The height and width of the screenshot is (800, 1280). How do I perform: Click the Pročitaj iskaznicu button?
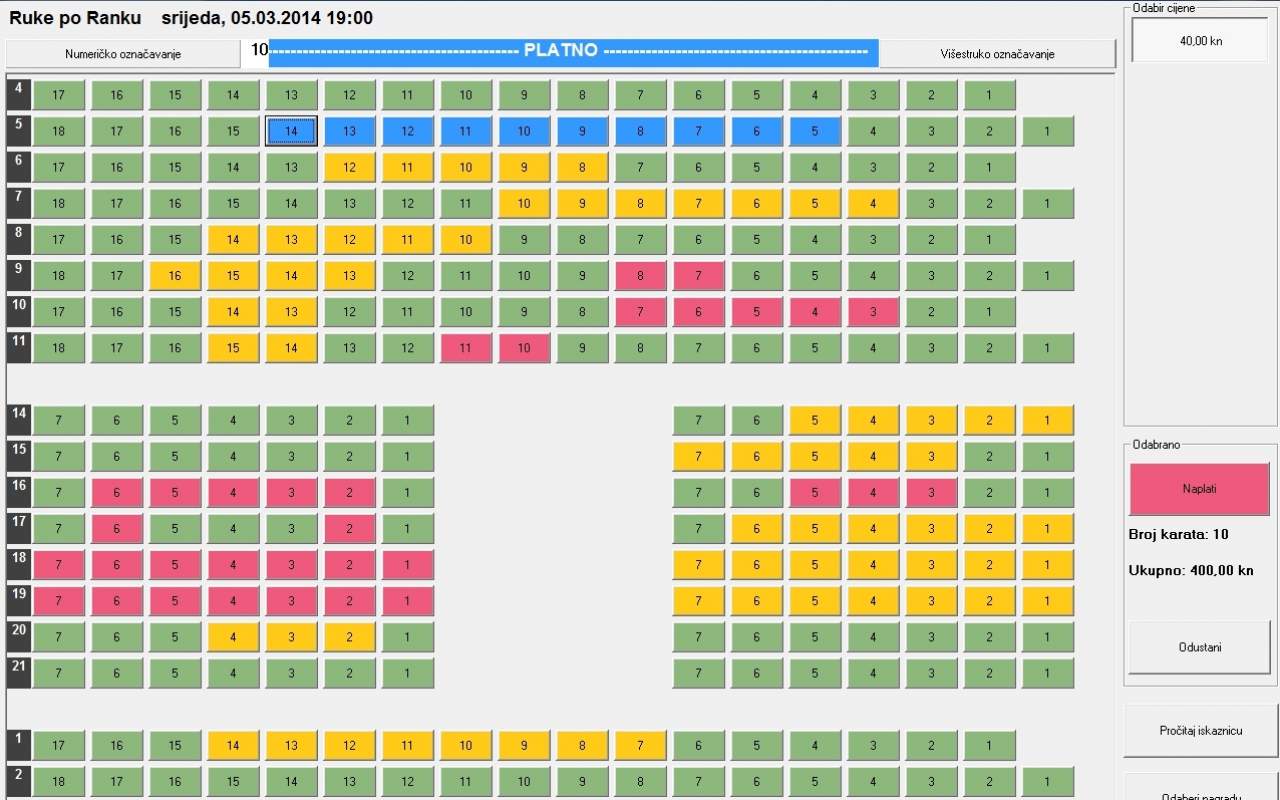[x=1200, y=731]
